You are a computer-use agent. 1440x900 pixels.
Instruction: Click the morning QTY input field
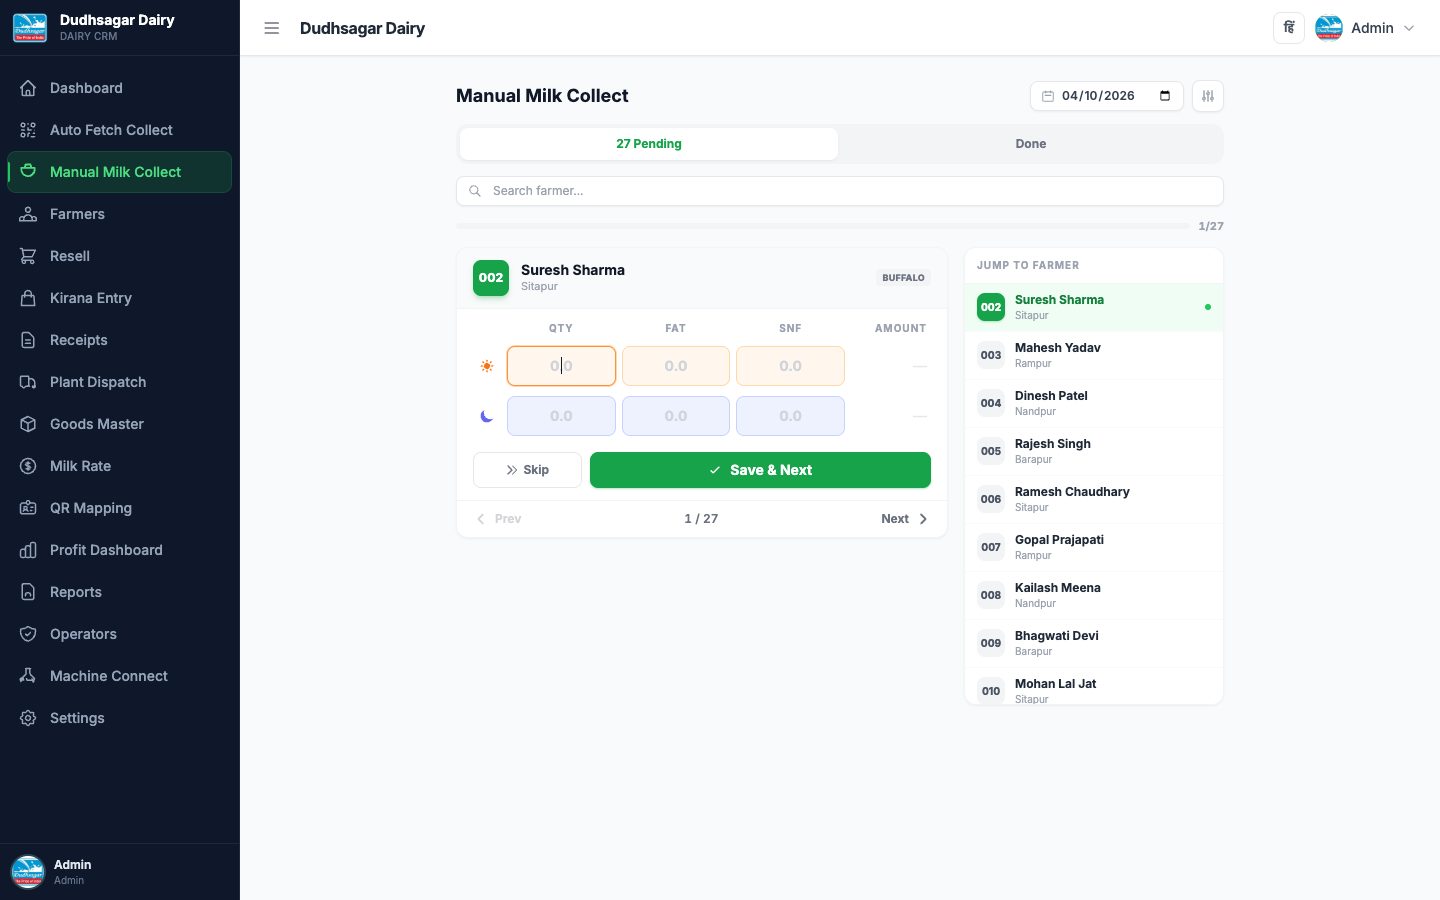point(561,366)
